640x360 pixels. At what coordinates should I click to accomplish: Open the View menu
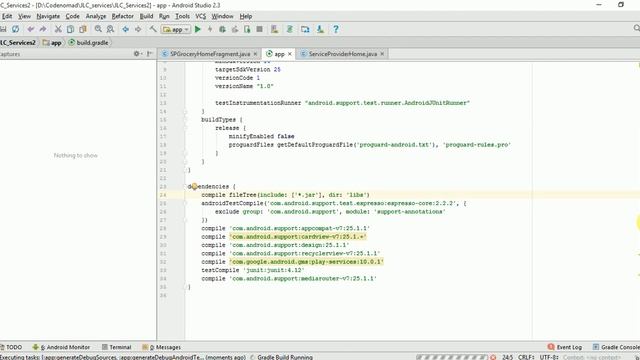24,16
